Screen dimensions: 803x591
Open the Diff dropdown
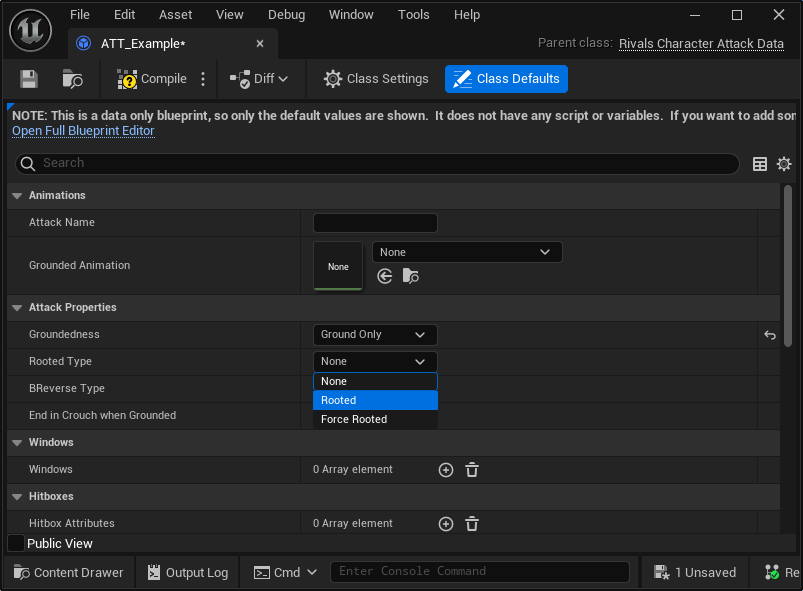pos(259,79)
